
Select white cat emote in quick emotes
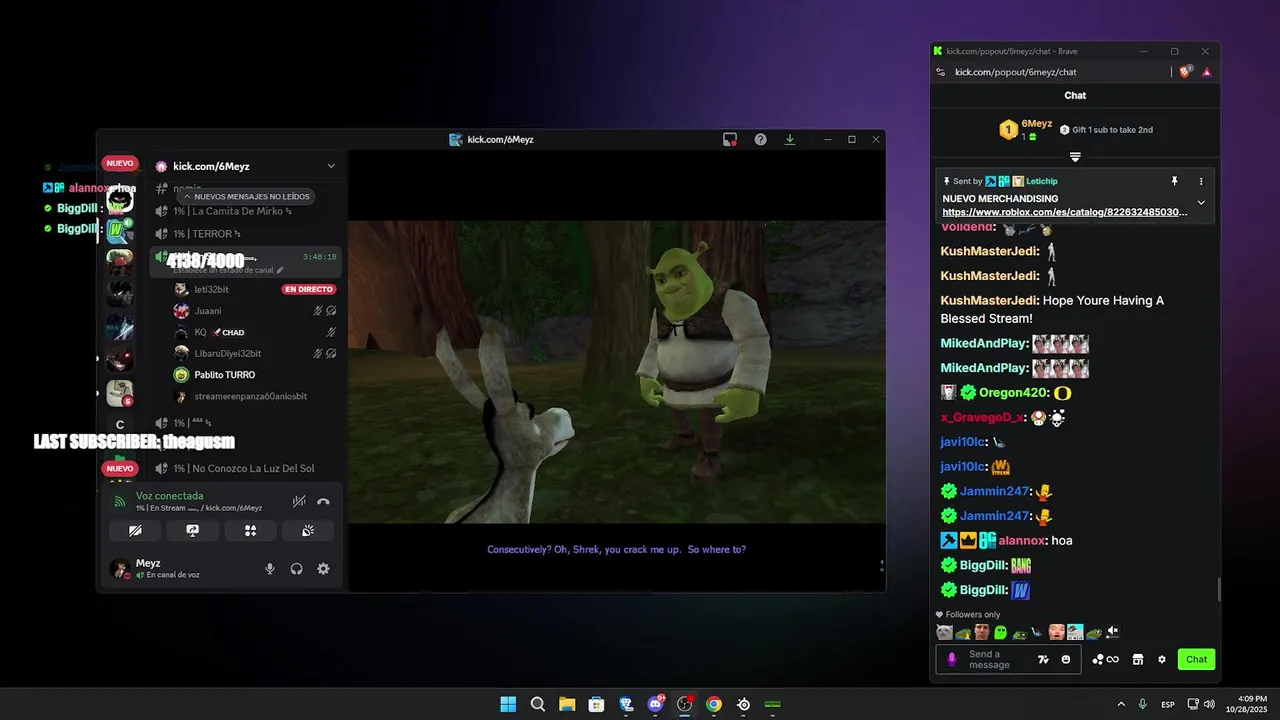[944, 632]
